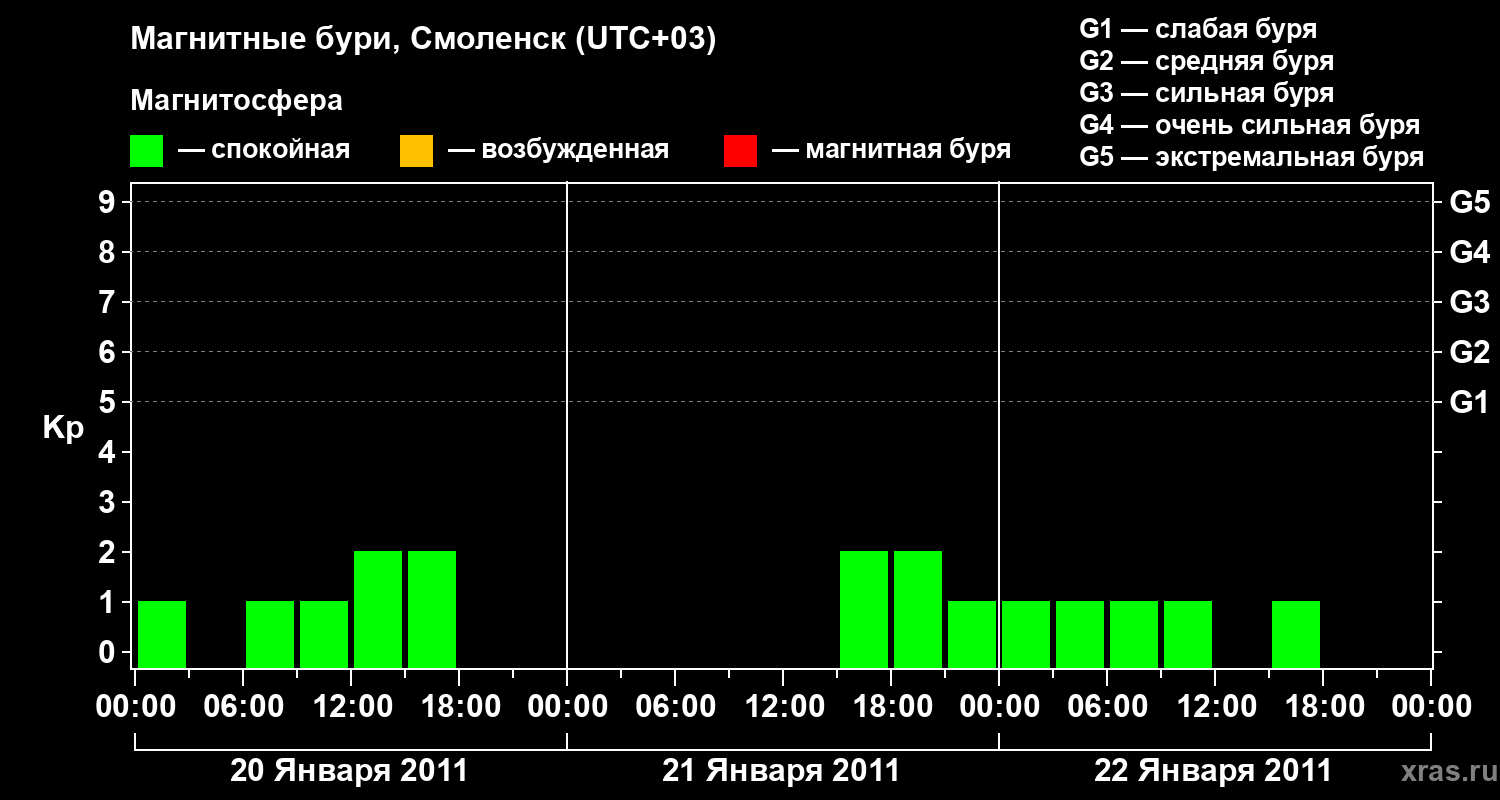Click the '06:00' time label under 21 Января
Image resolution: width=1500 pixels, height=800 pixels.
coord(675,707)
